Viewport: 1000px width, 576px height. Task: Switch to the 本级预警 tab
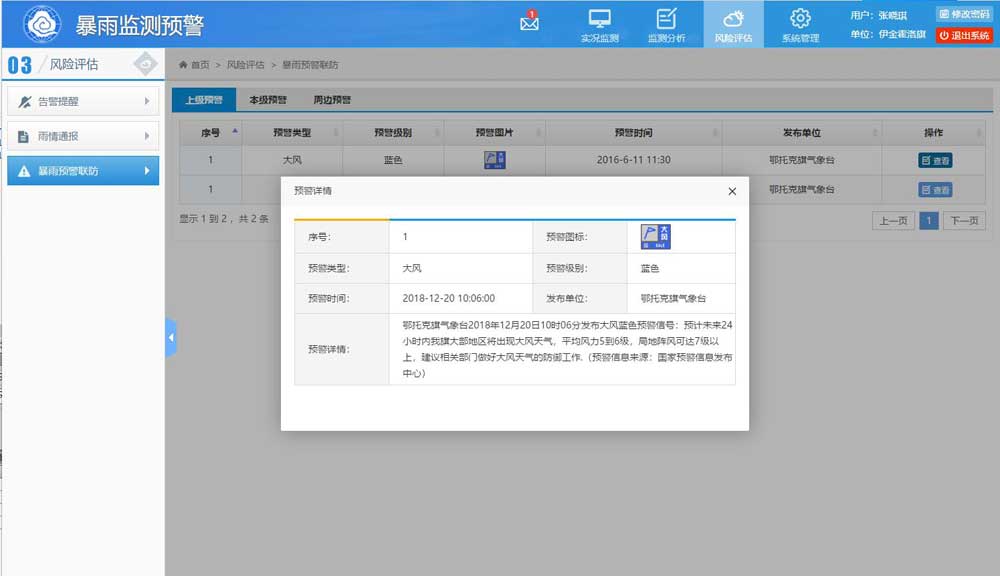click(267, 100)
